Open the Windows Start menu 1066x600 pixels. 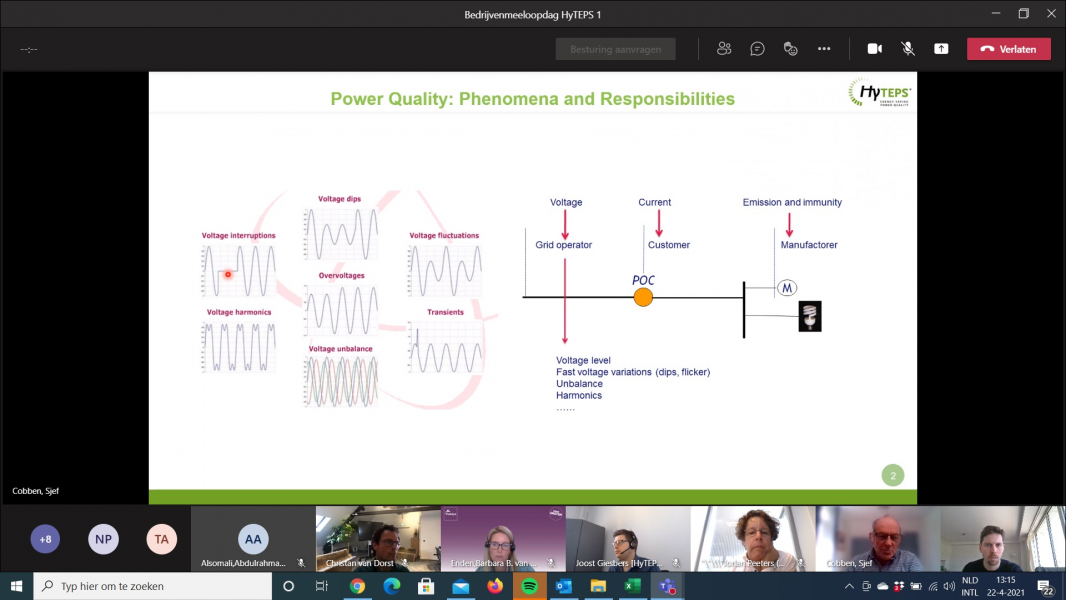[16, 586]
